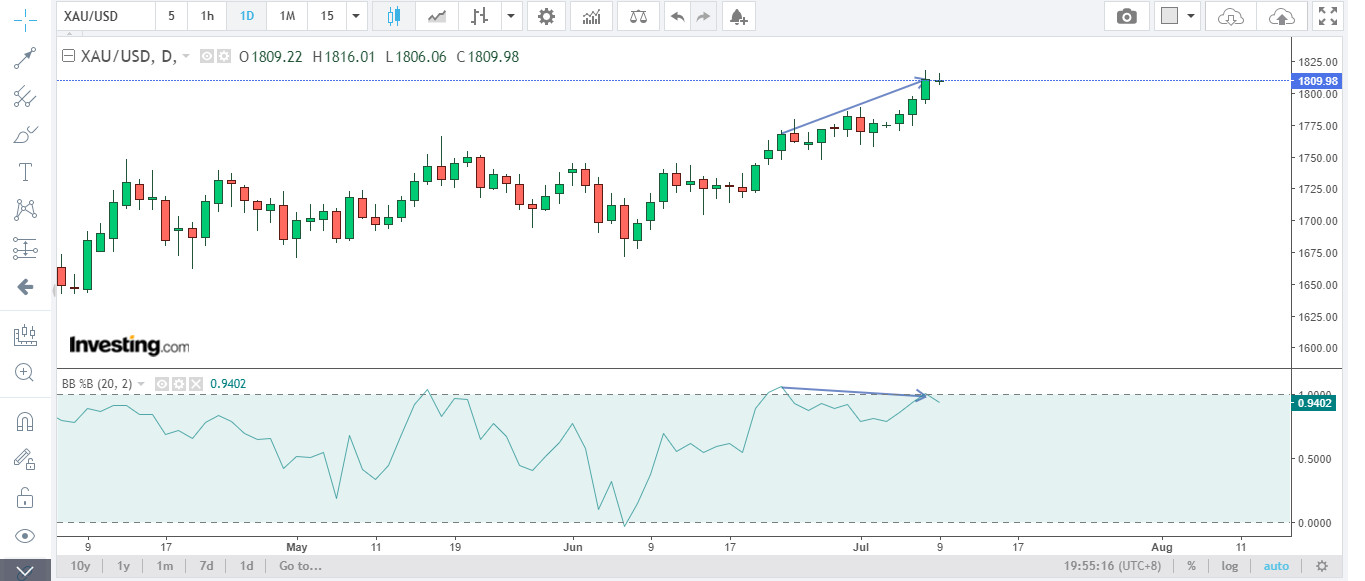The width and height of the screenshot is (1365, 581).
Task: Expand the time interval dropdown arrow beside 15
Action: click(357, 16)
